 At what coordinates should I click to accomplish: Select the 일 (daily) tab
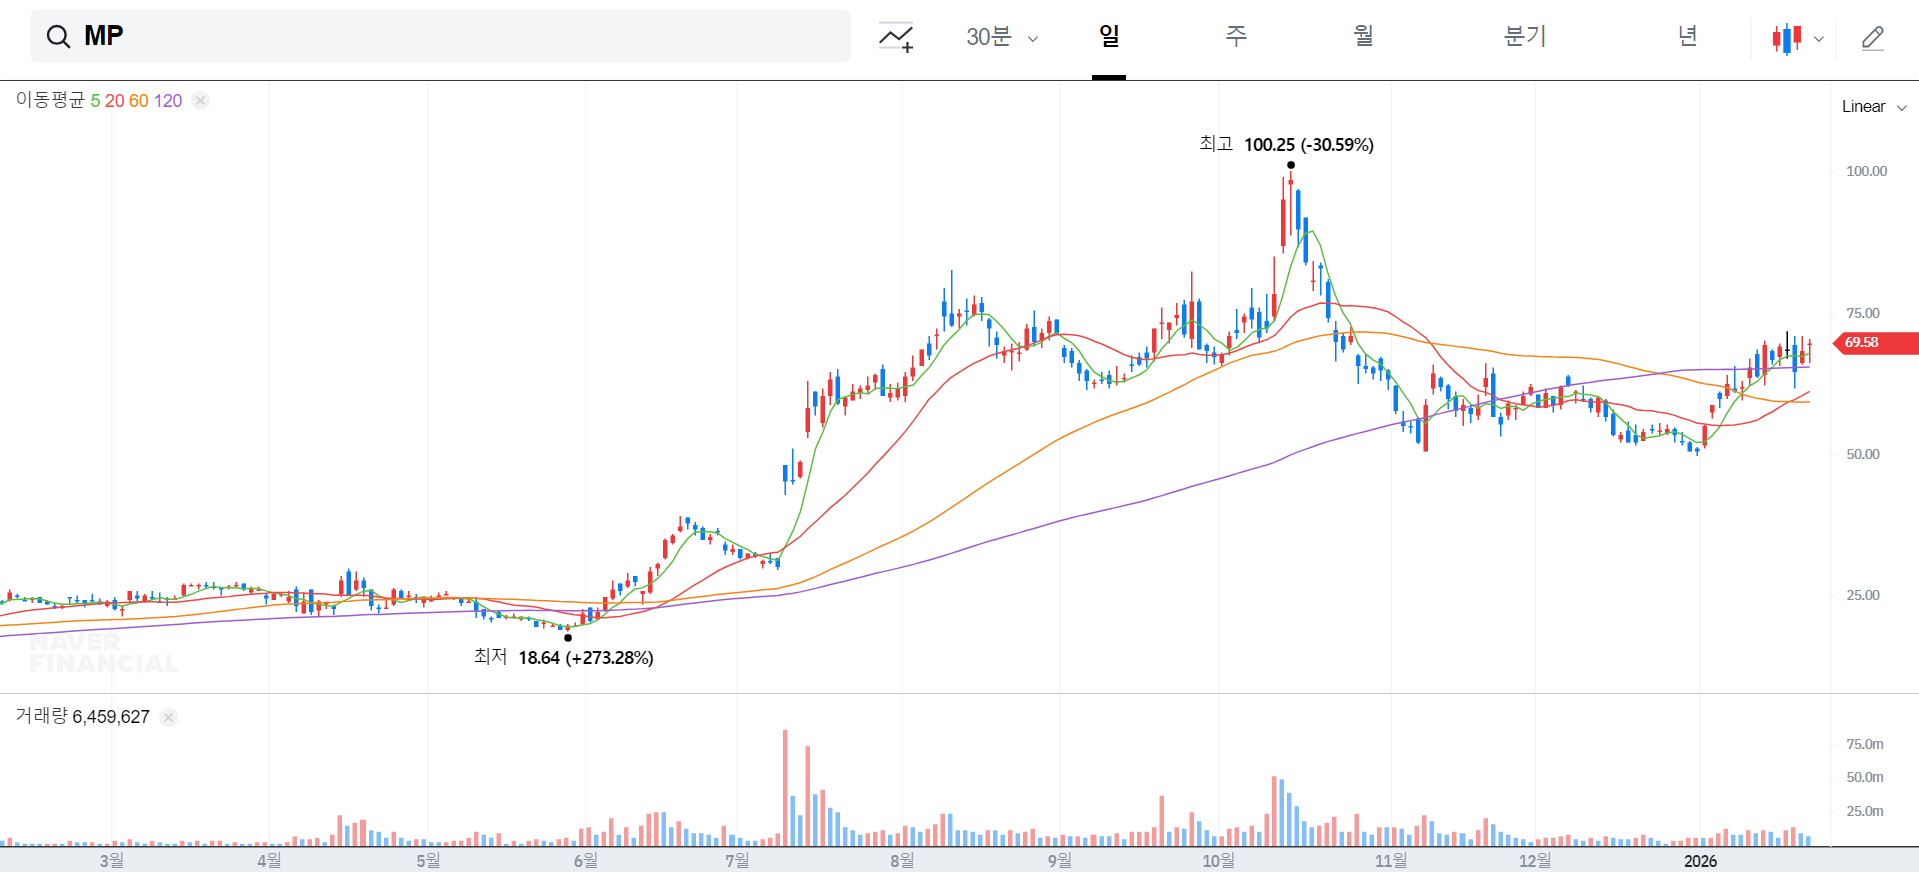[1109, 37]
